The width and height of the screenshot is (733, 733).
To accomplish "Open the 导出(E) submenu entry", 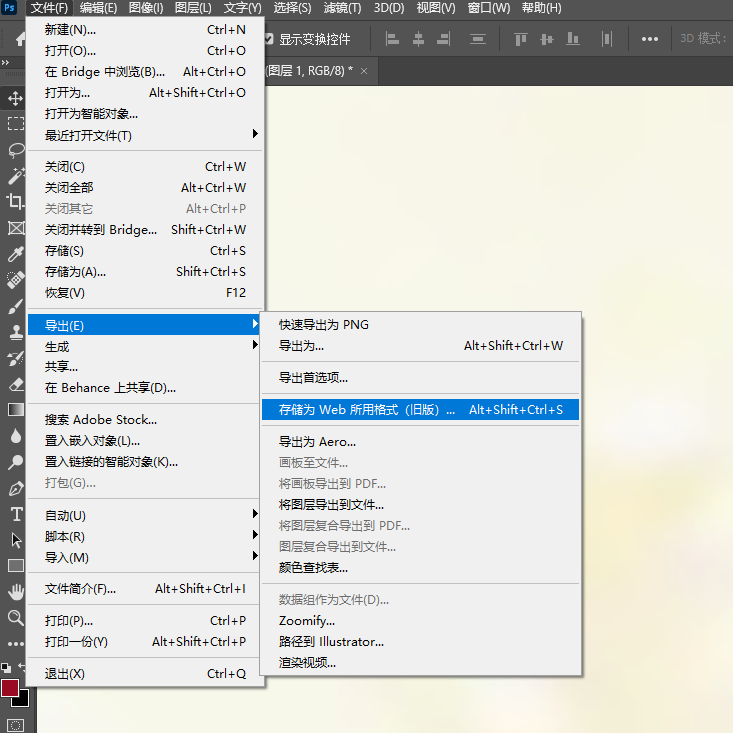I will pyautogui.click(x=144, y=325).
